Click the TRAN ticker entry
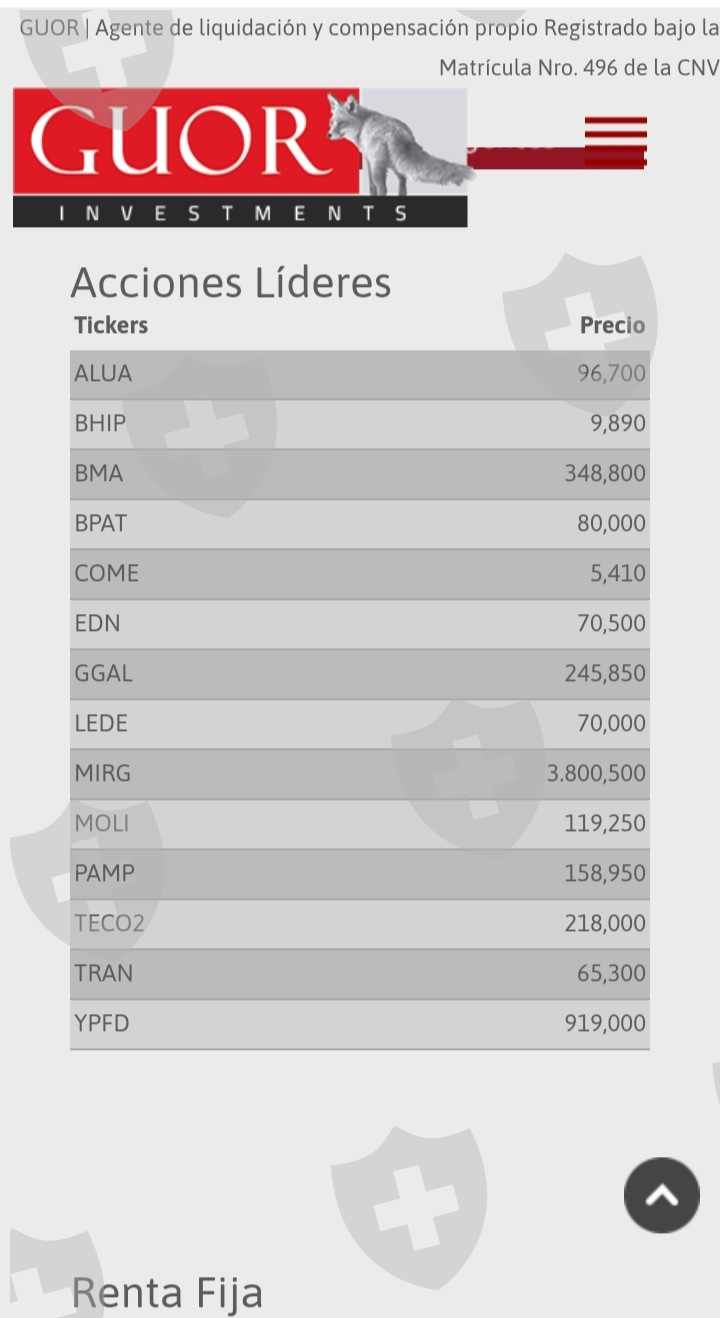The width and height of the screenshot is (720, 1318). coord(104,974)
